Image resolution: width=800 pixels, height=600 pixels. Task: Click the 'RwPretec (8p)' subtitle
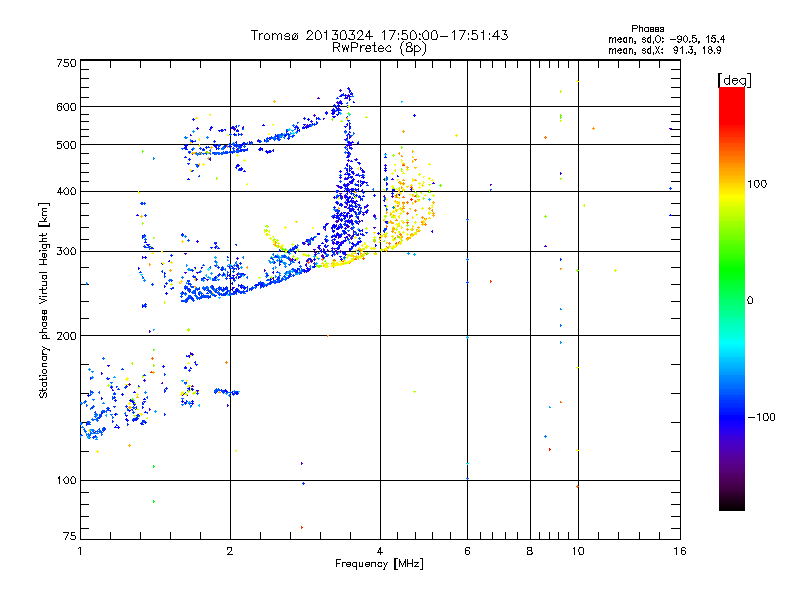379,48
